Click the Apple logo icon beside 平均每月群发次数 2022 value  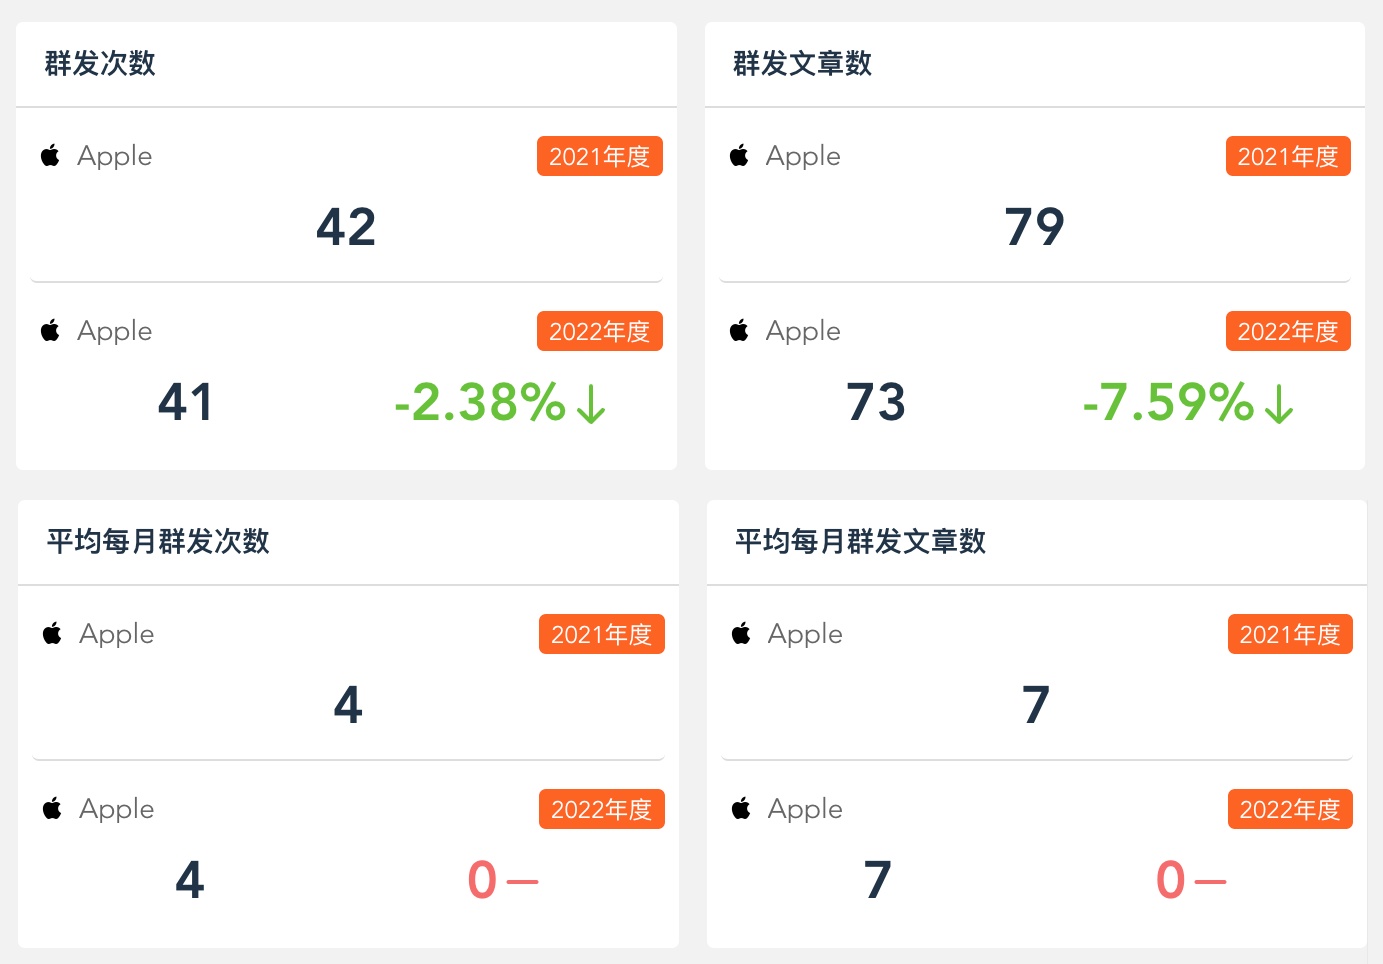coord(52,808)
